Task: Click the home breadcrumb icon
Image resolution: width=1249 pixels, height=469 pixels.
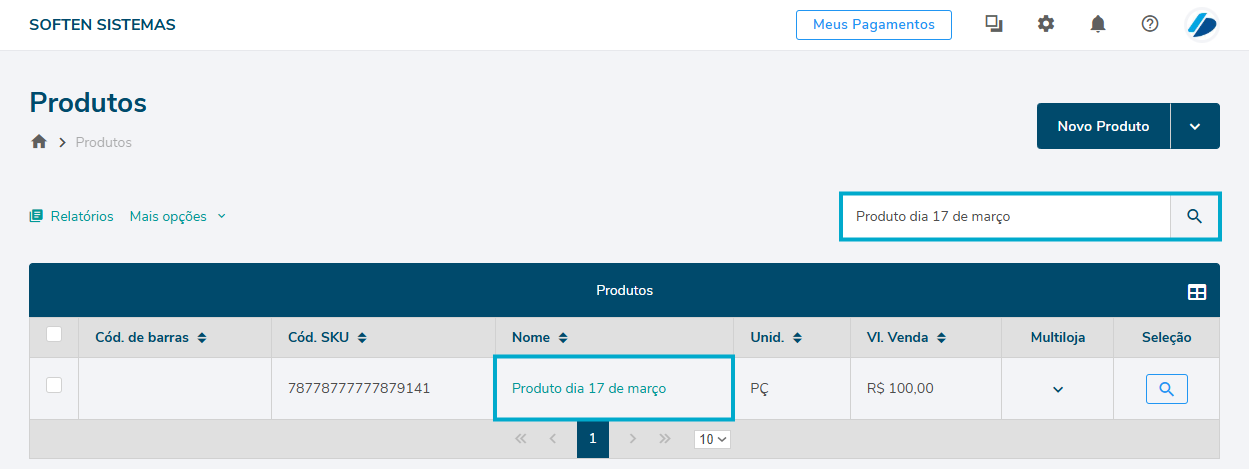Action: (39, 142)
